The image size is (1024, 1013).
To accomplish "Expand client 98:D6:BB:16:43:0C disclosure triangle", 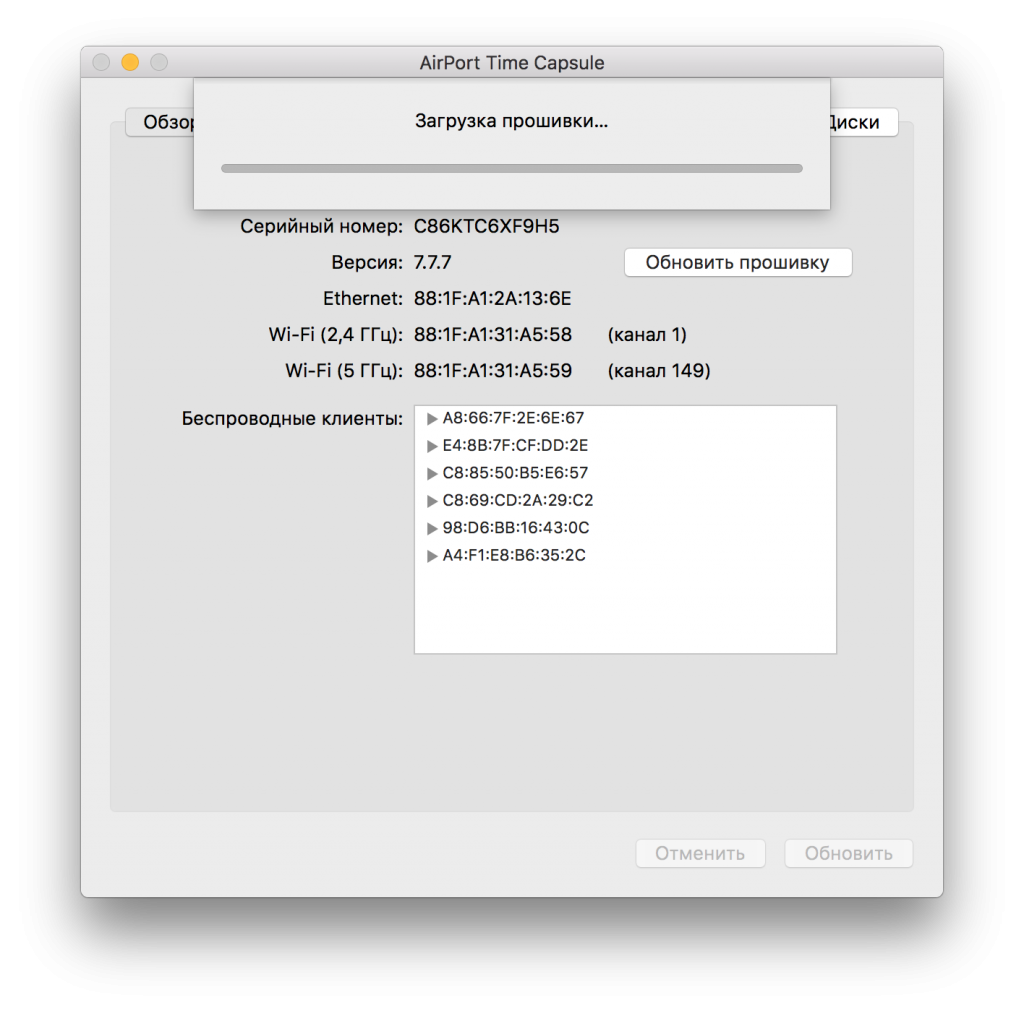I will point(432,528).
